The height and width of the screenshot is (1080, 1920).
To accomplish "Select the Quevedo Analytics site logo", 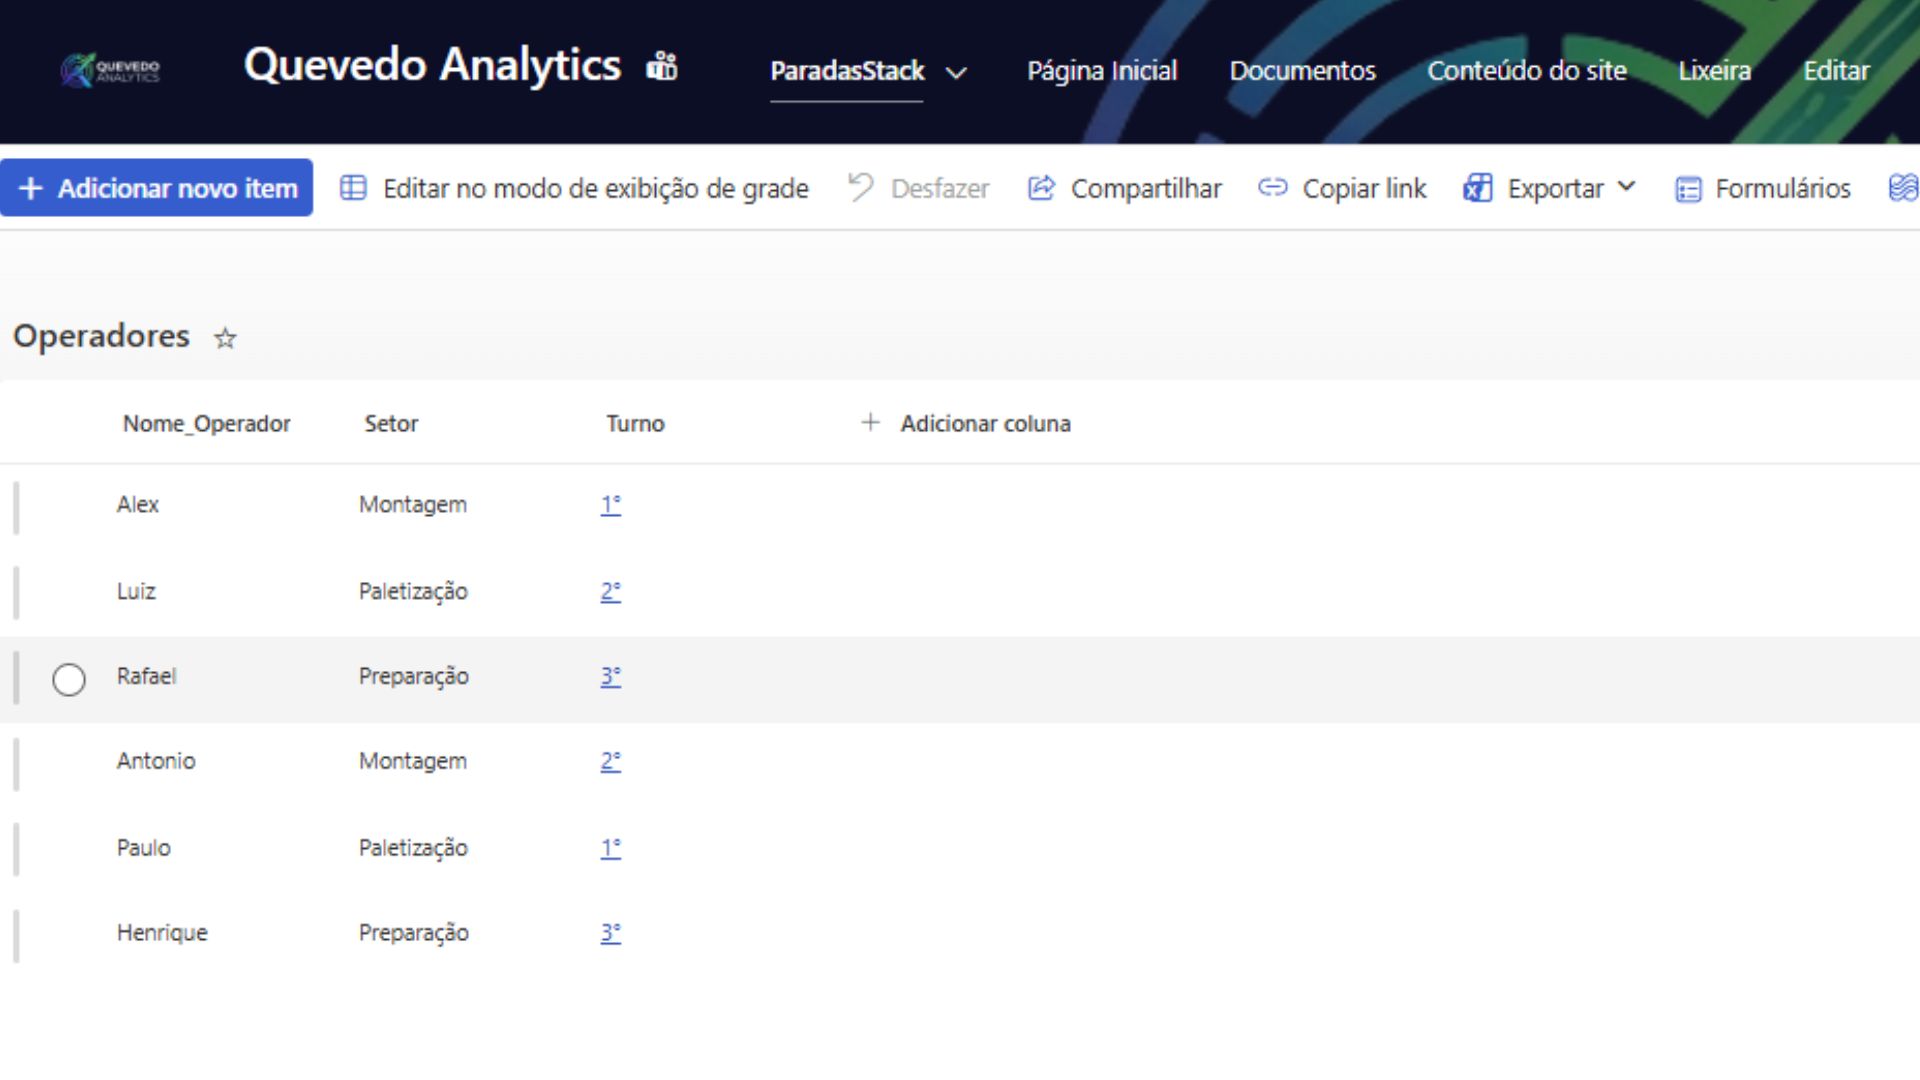I will point(110,70).
